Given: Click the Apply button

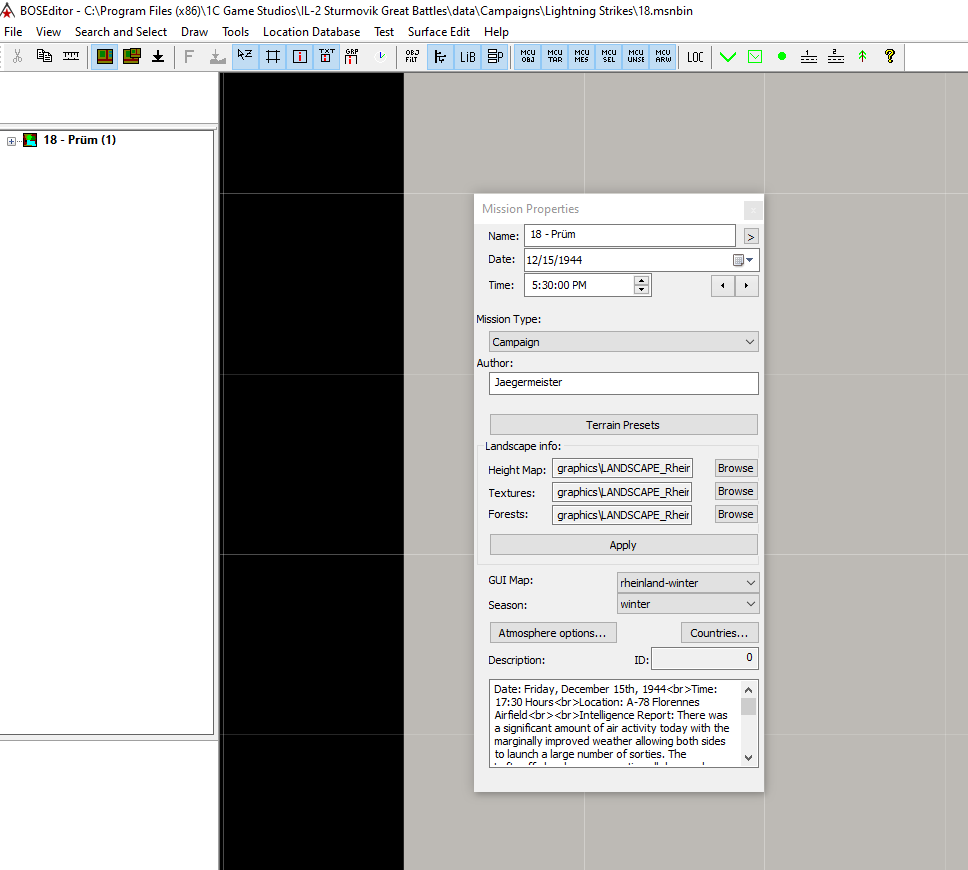Looking at the screenshot, I should point(624,545).
